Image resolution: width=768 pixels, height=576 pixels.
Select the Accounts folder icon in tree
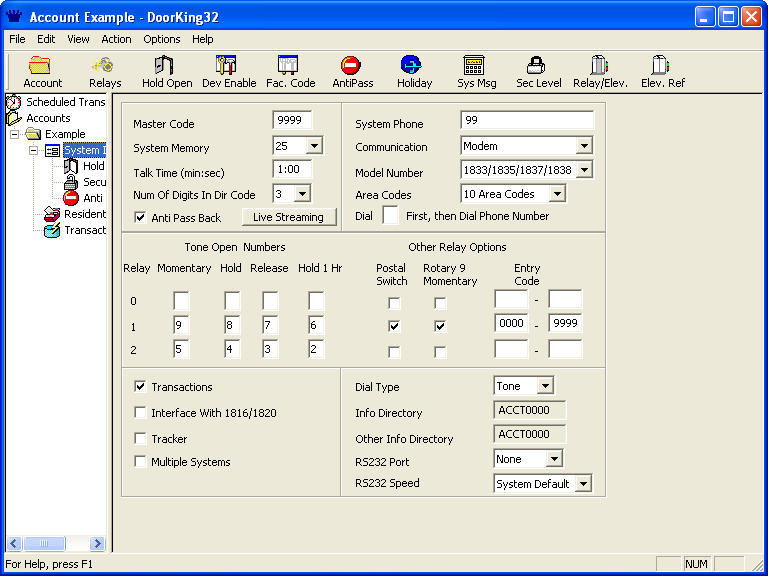(x=14, y=118)
